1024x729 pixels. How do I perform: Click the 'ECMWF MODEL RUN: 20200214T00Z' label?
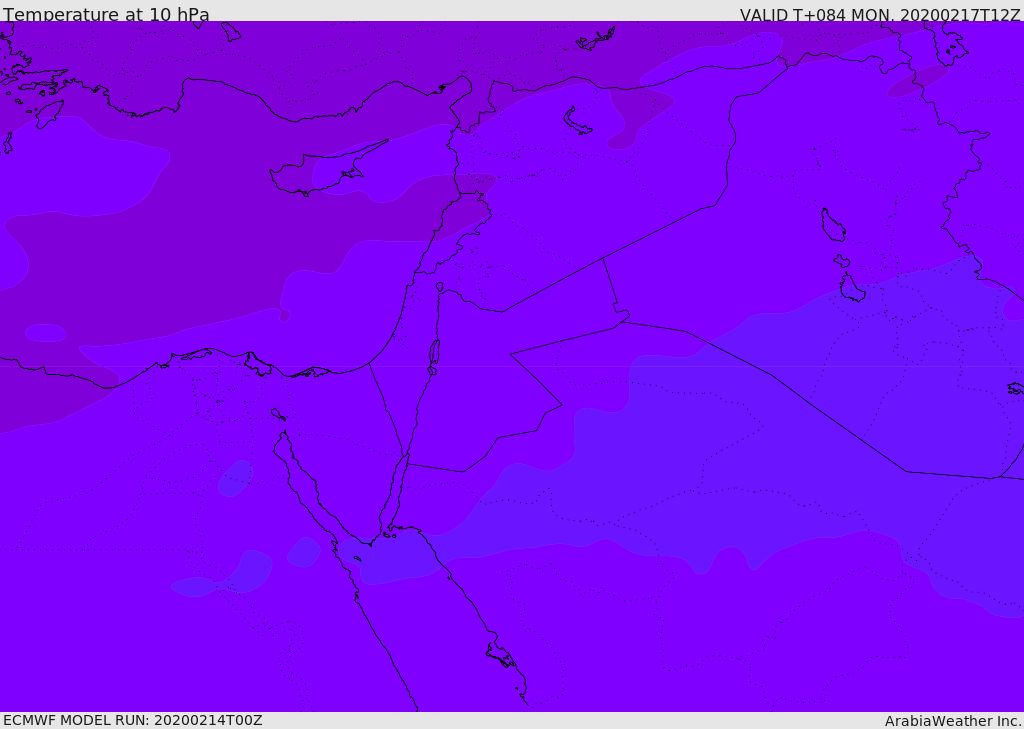(133, 720)
